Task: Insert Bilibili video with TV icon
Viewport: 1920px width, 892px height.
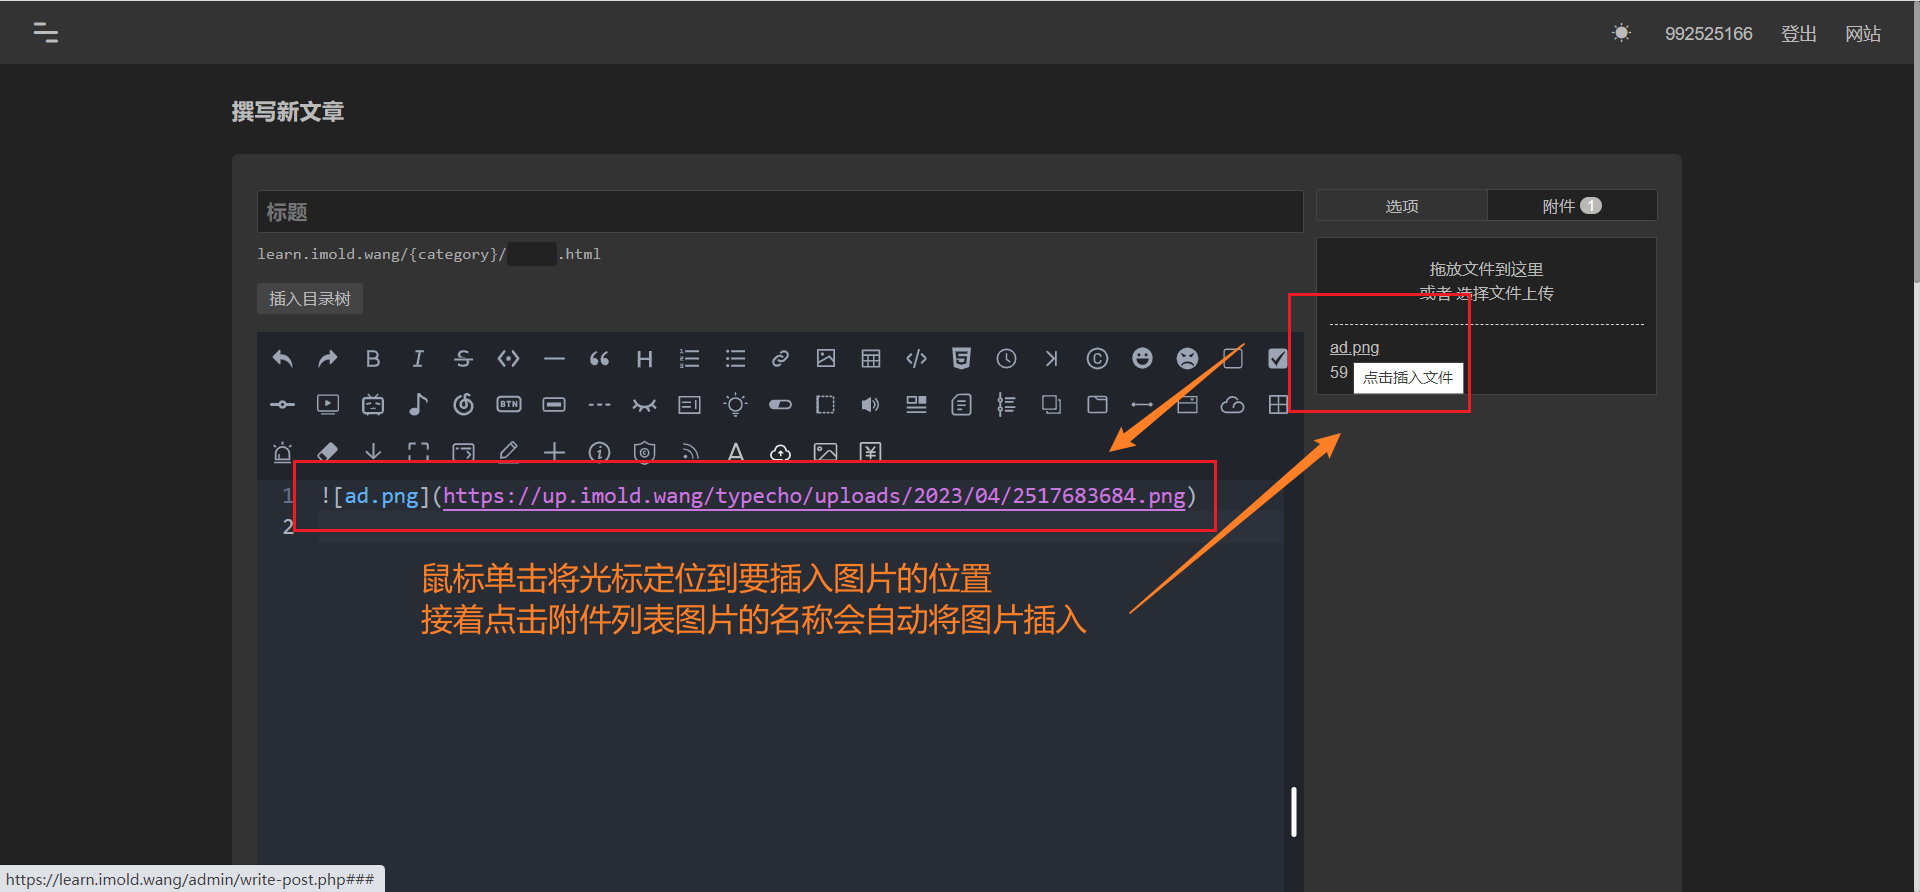Action: pyautogui.click(x=373, y=404)
